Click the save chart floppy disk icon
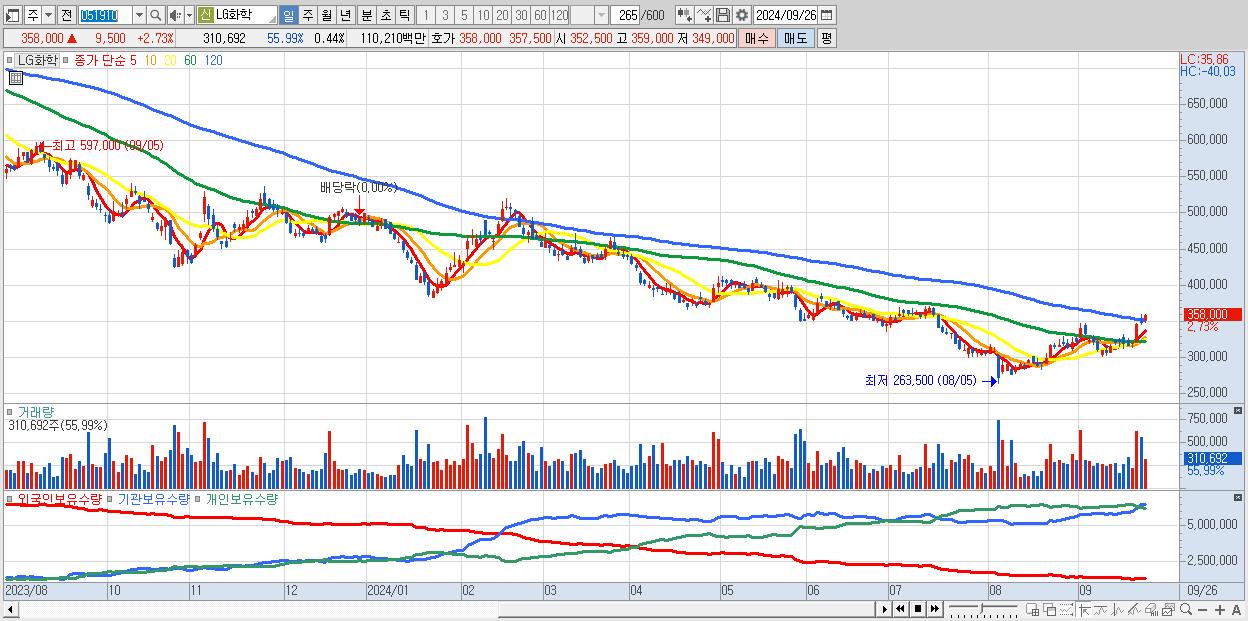This screenshot has height=621, width=1248. [x=723, y=15]
